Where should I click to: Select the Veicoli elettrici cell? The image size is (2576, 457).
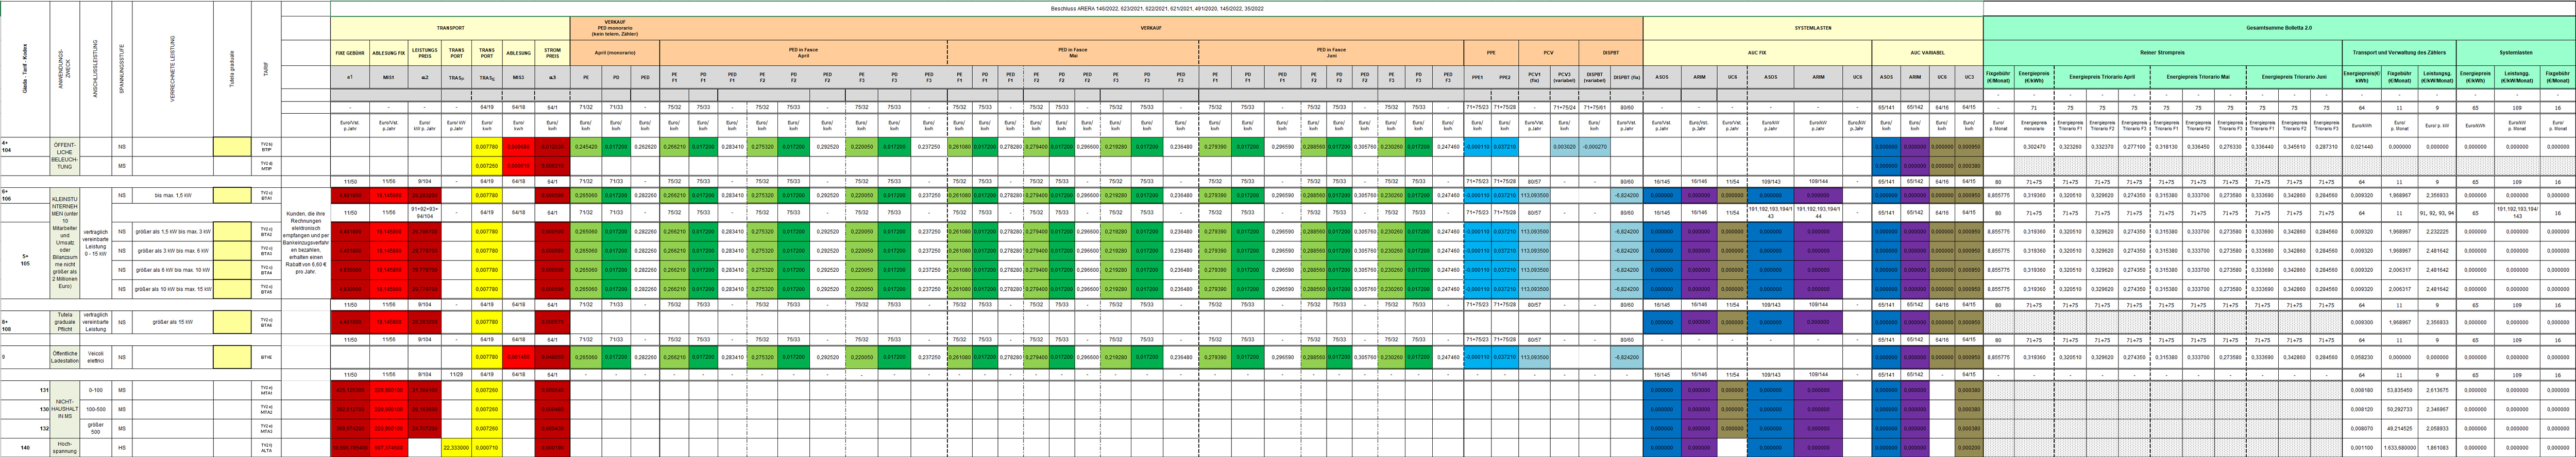point(96,357)
